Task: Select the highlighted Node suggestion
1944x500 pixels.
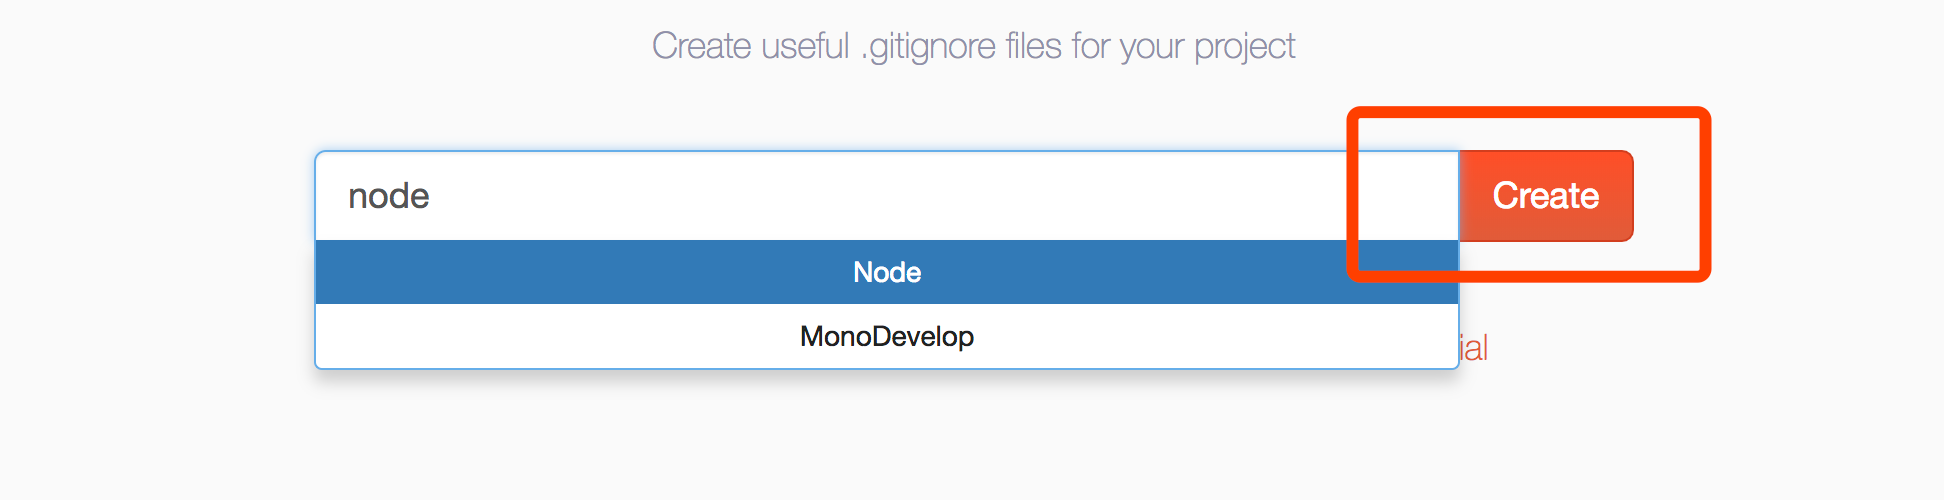Action: click(887, 272)
